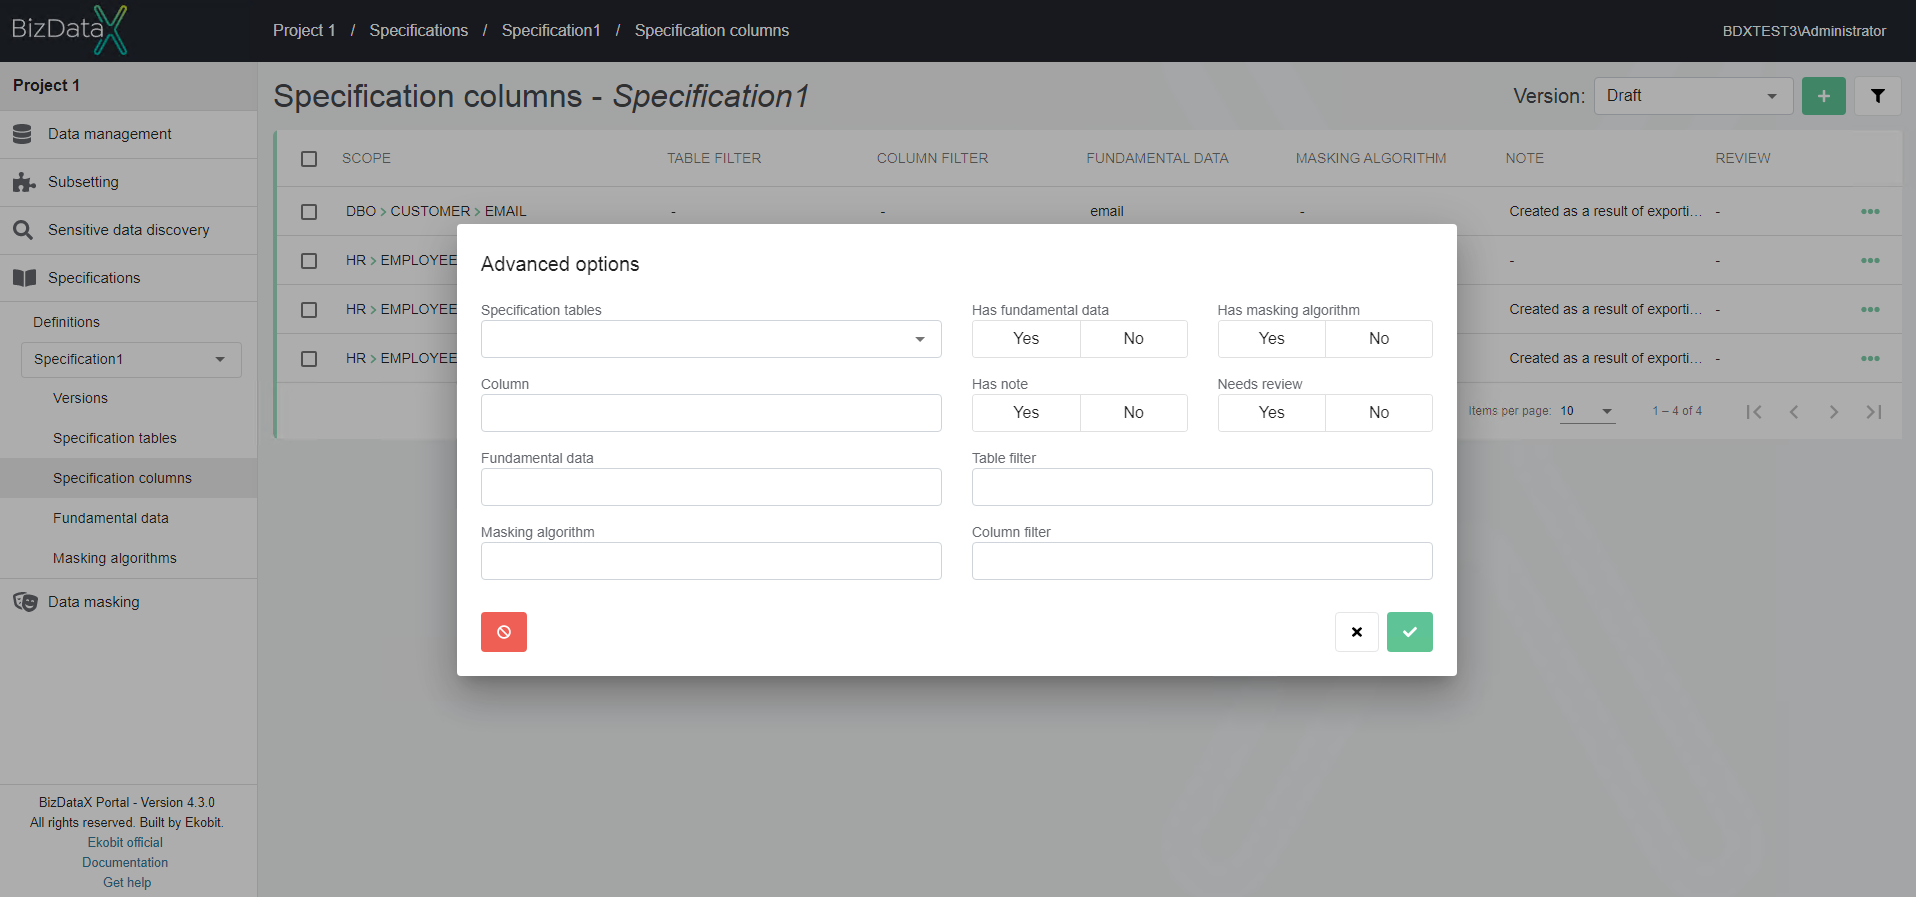Screen dimensions: 1916x897
Task: Cancel Advanced options with the X button
Action: tap(1357, 632)
